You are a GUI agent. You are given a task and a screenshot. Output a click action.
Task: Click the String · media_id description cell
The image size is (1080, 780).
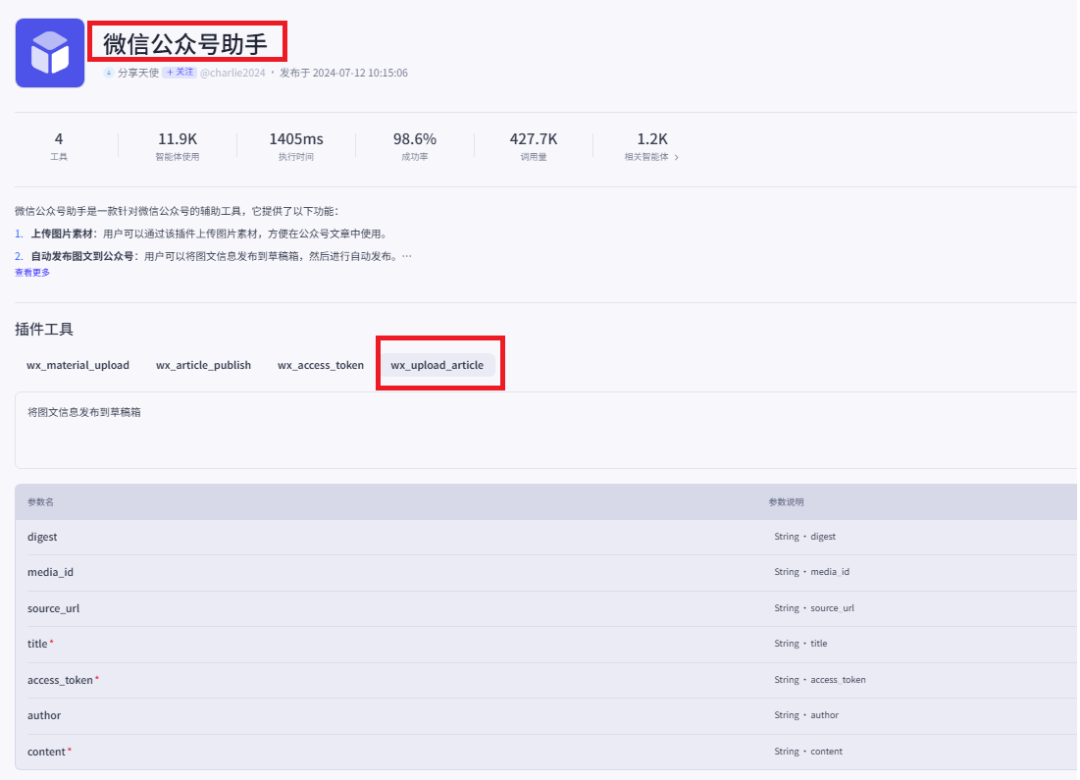point(811,572)
